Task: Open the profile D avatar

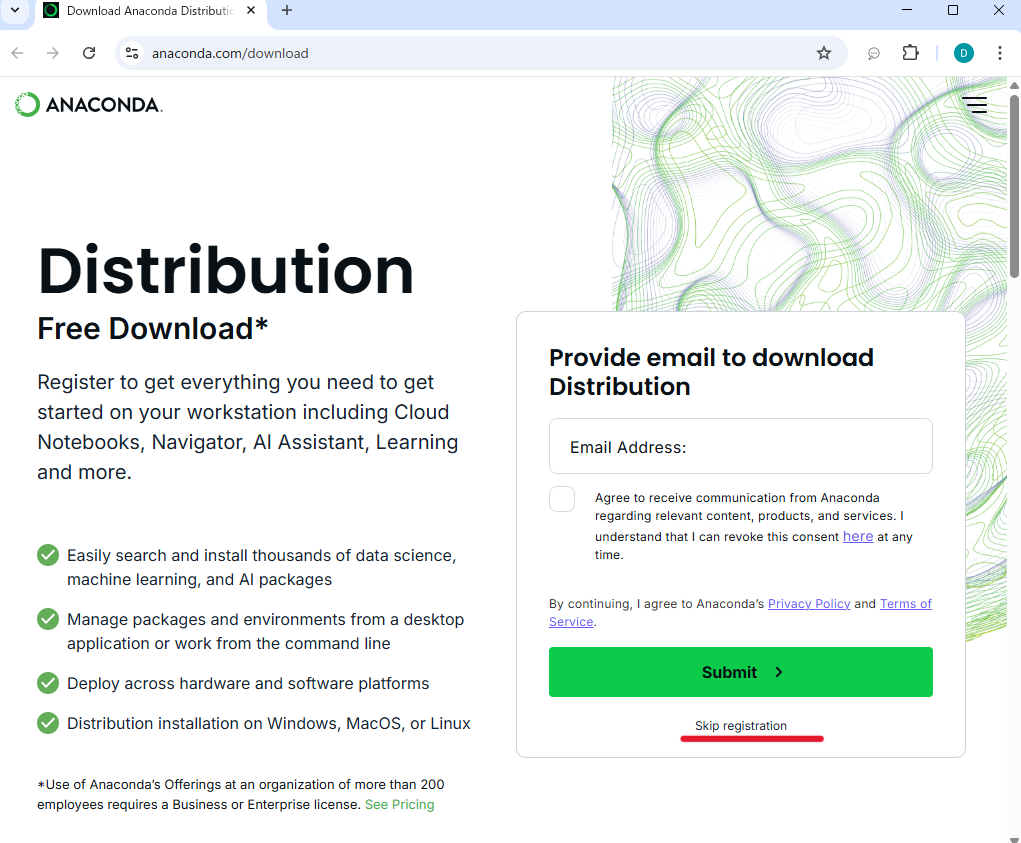Action: (964, 53)
